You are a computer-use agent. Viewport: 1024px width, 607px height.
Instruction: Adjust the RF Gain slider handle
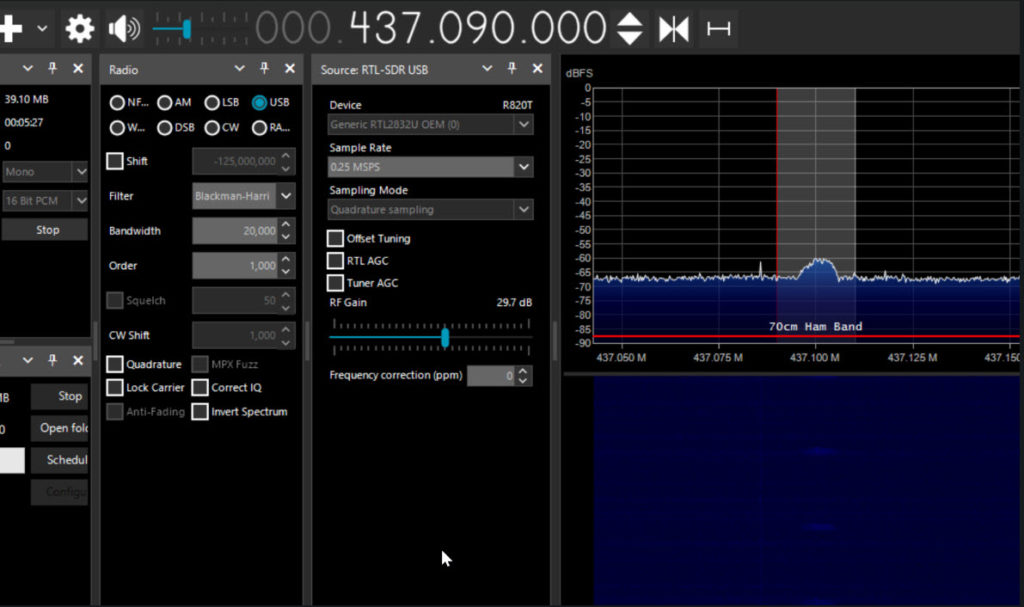coord(445,338)
